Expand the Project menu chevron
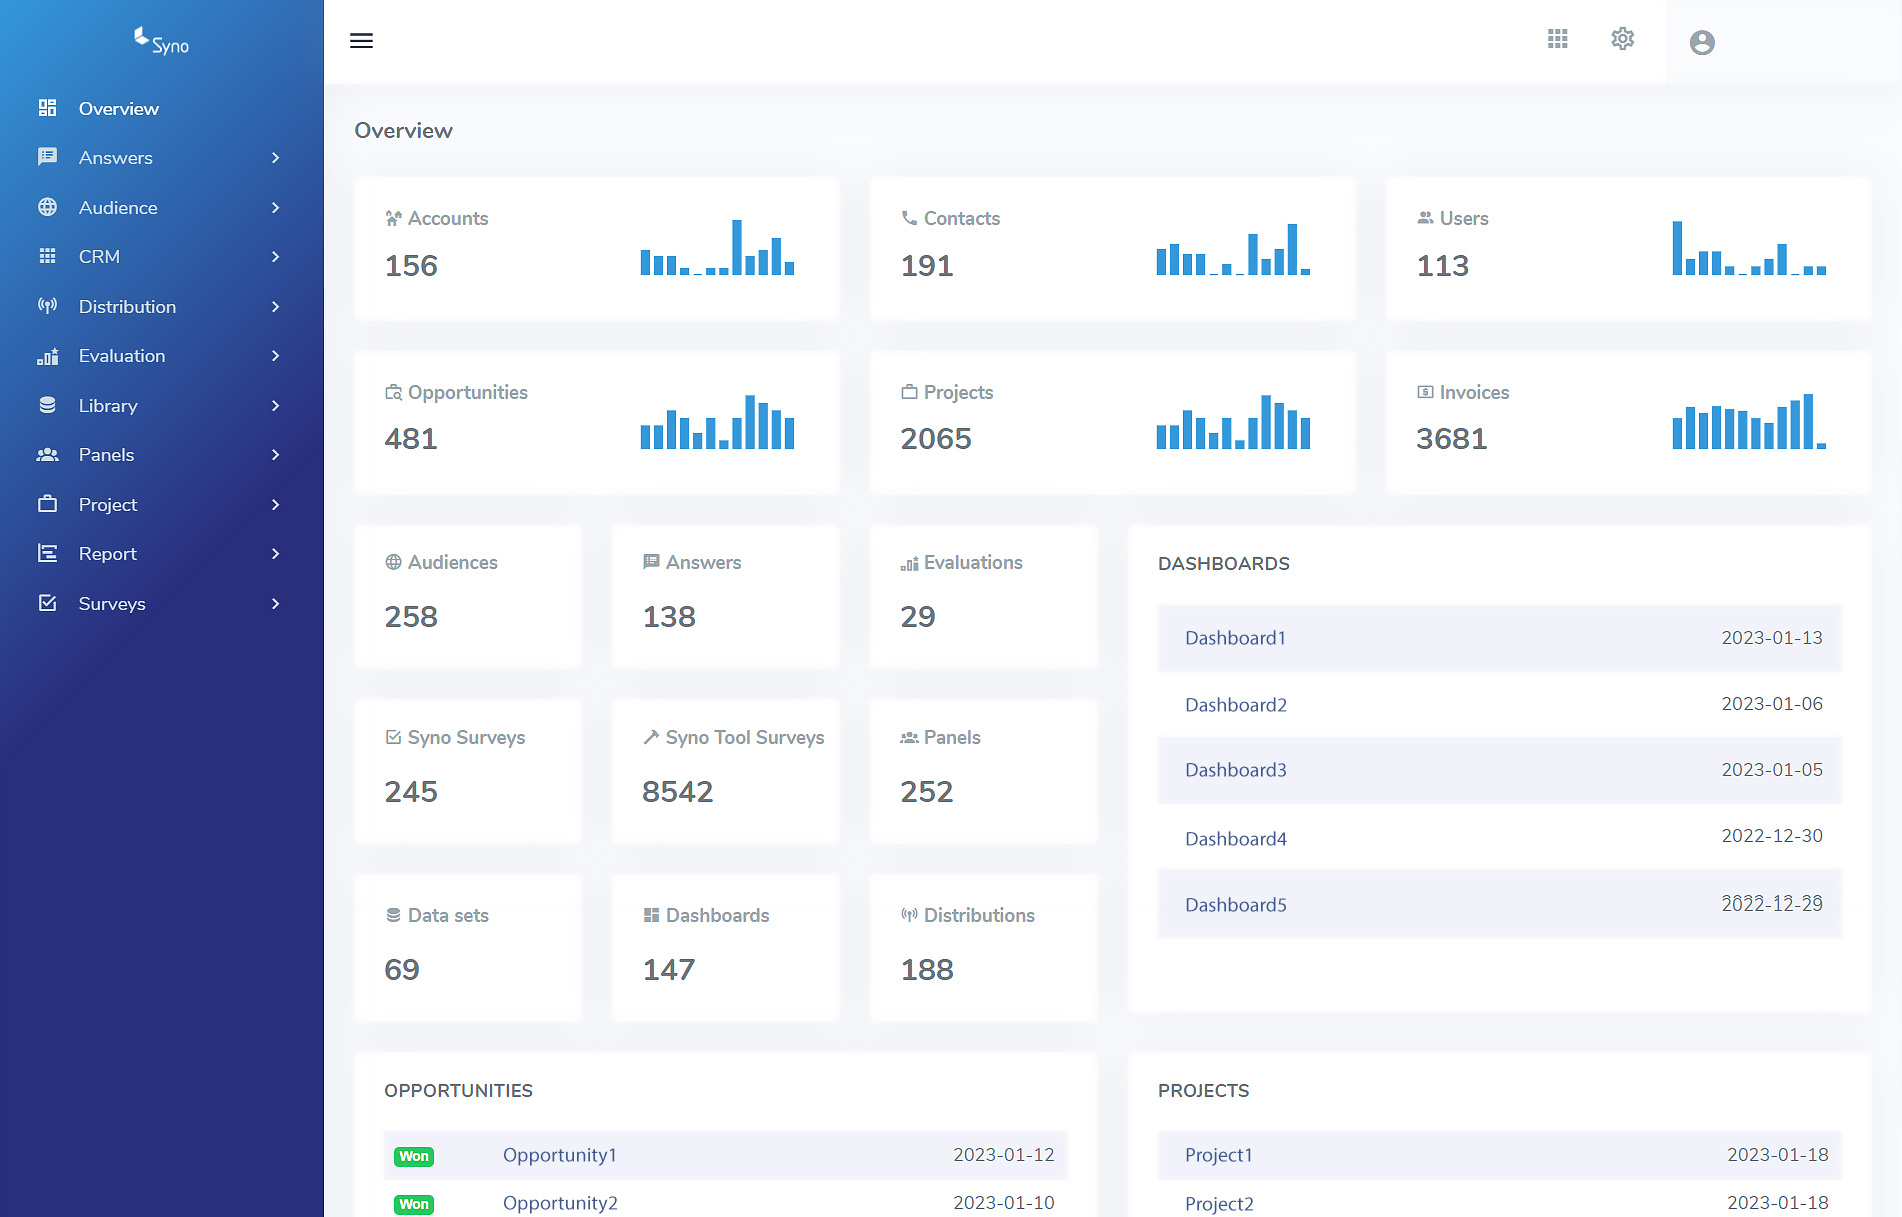Image resolution: width=1902 pixels, height=1217 pixels. pos(275,505)
